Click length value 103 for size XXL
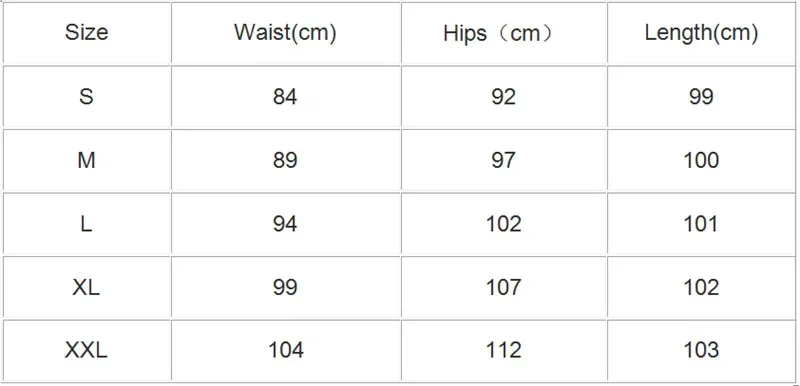This screenshot has width=800, height=386. pyautogui.click(x=701, y=350)
